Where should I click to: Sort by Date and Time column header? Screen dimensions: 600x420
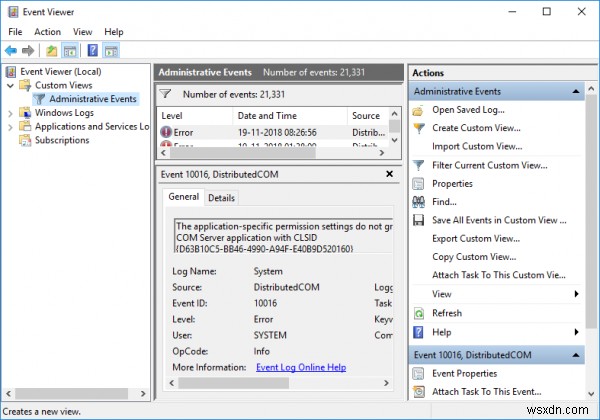[290, 116]
